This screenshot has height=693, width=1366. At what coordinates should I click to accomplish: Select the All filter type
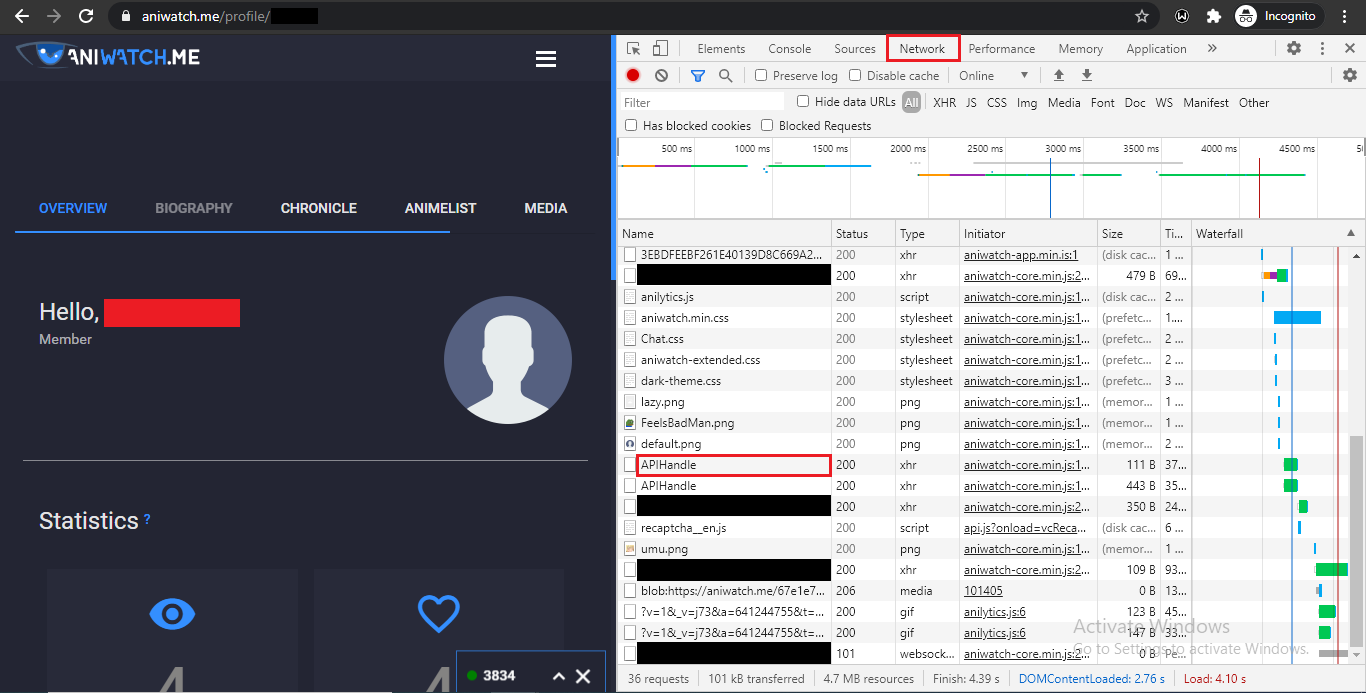pyautogui.click(x=911, y=102)
